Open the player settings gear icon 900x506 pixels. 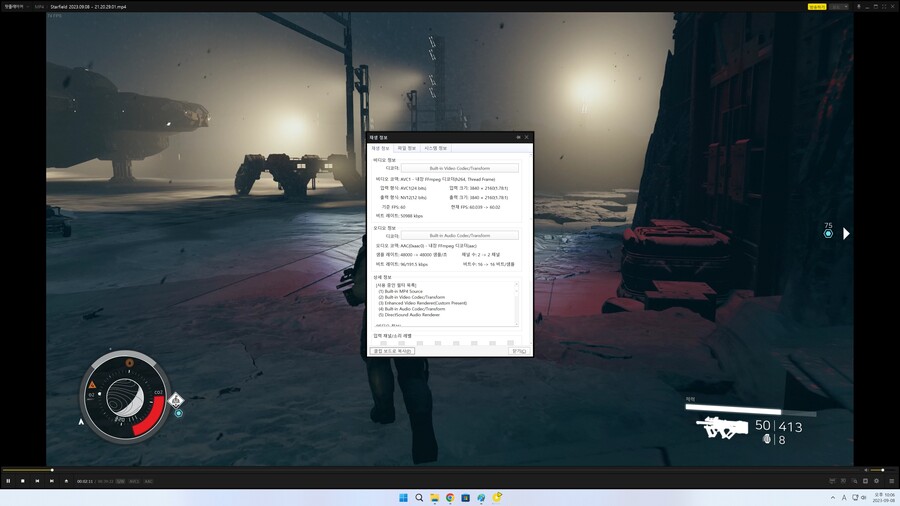(876, 481)
